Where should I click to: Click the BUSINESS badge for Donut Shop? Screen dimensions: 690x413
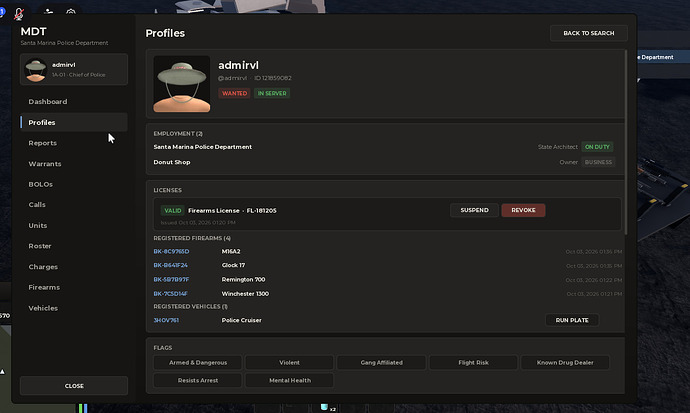tap(598, 162)
